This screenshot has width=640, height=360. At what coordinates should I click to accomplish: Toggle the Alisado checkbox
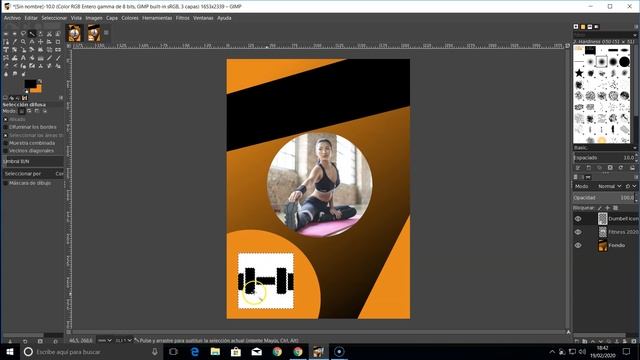coord(6,120)
